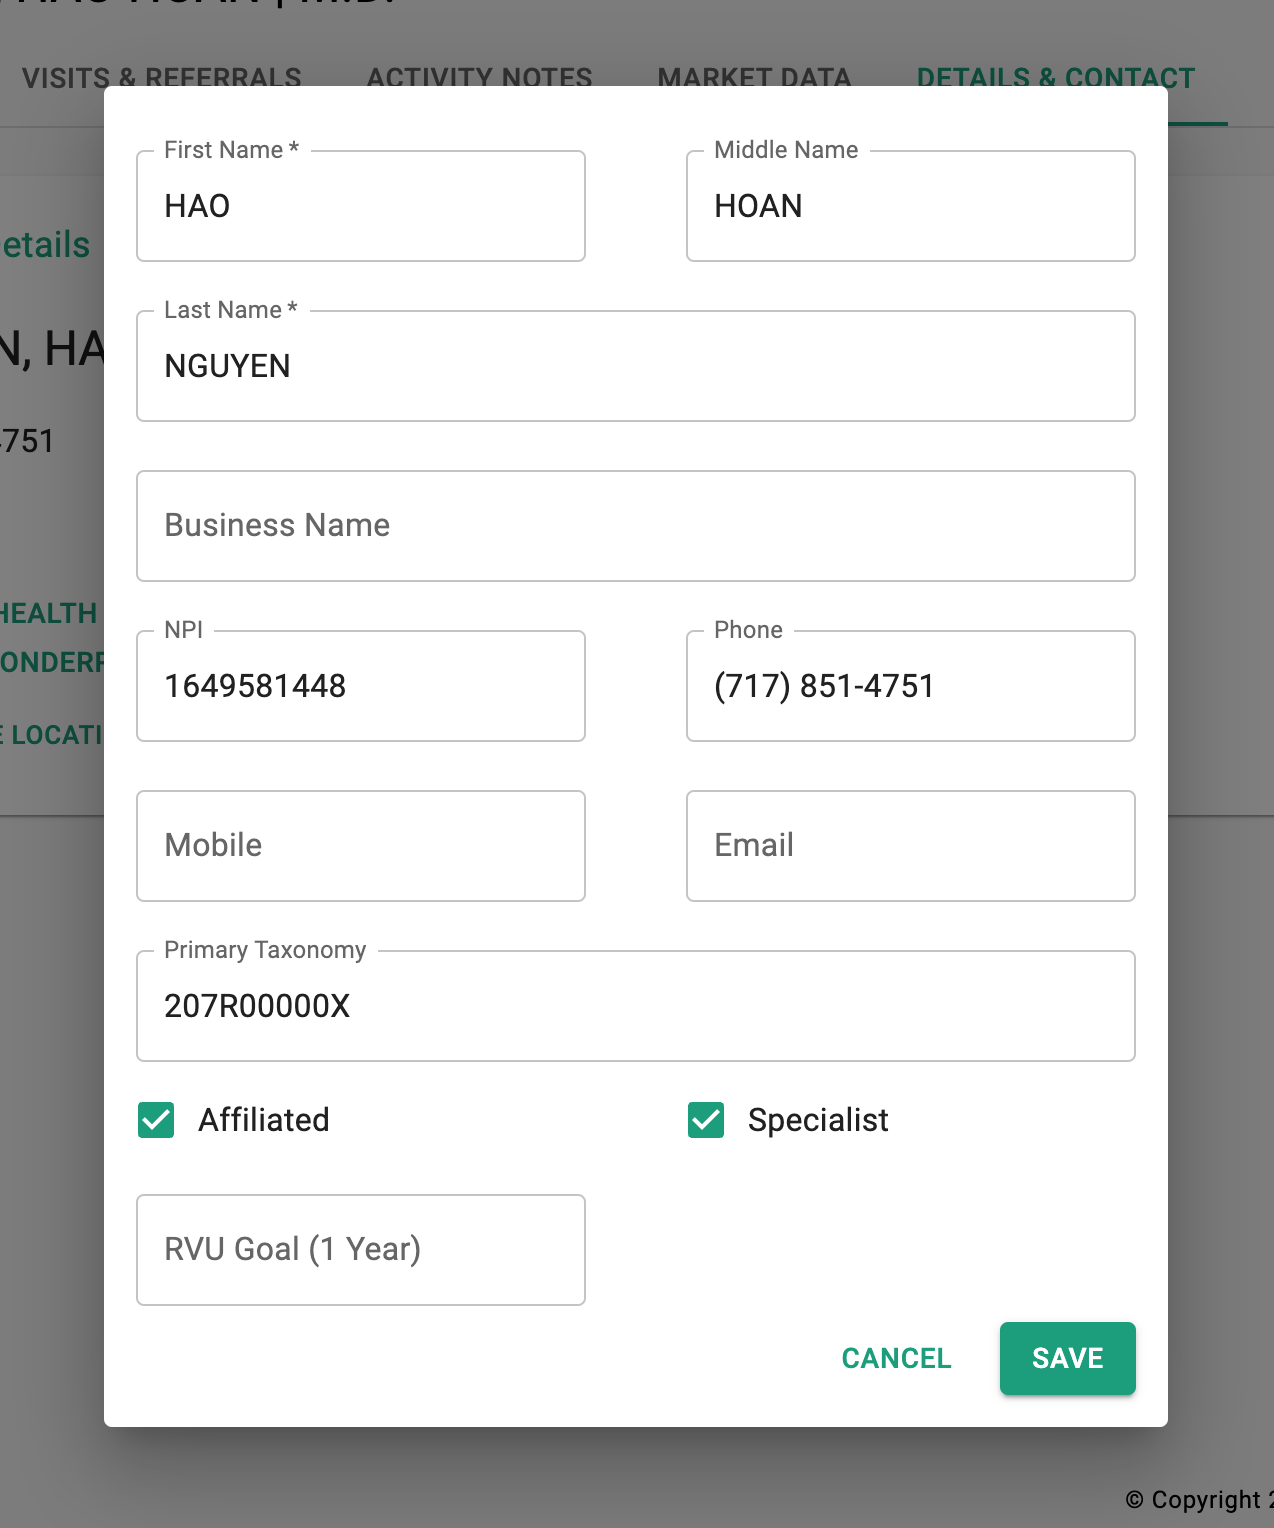
Task: Uncheck the Affiliated checkbox
Action: tap(156, 1120)
